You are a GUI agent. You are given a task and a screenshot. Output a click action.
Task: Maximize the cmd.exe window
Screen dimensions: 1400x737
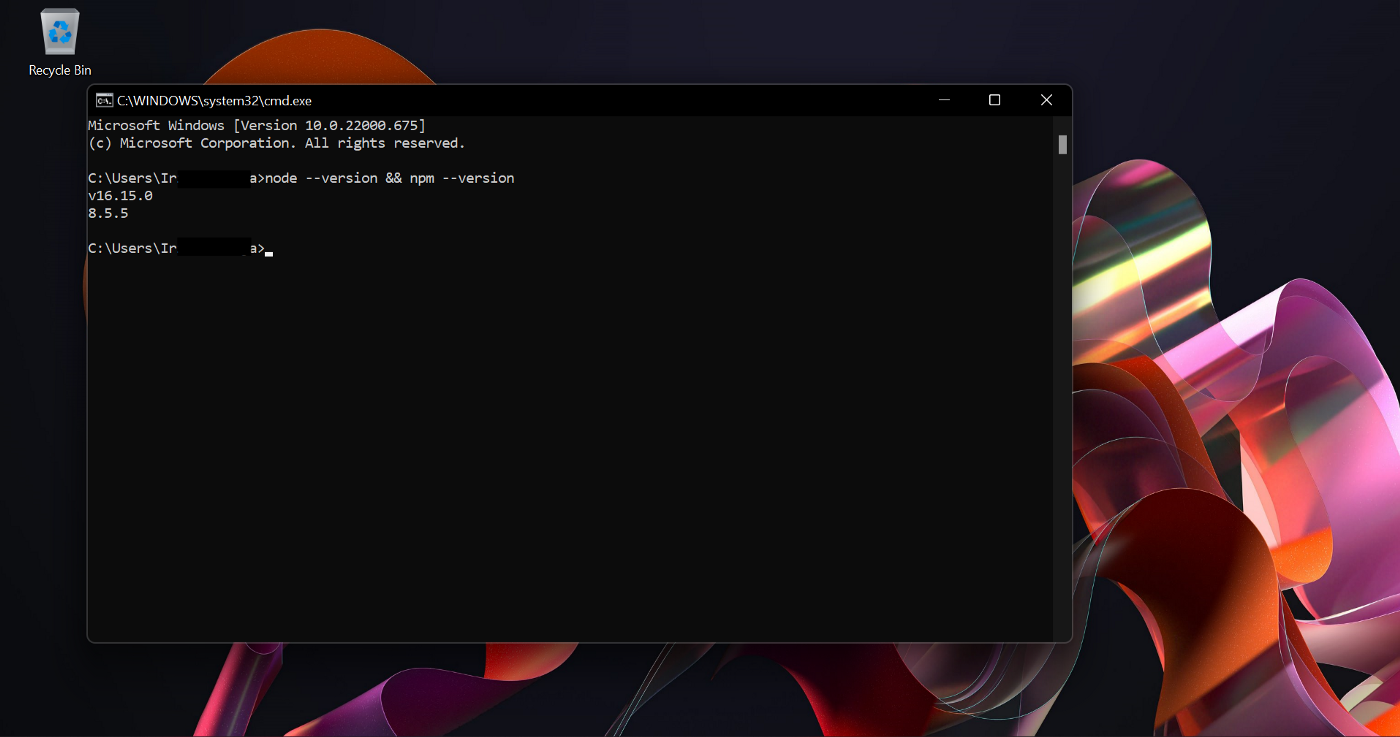click(994, 100)
